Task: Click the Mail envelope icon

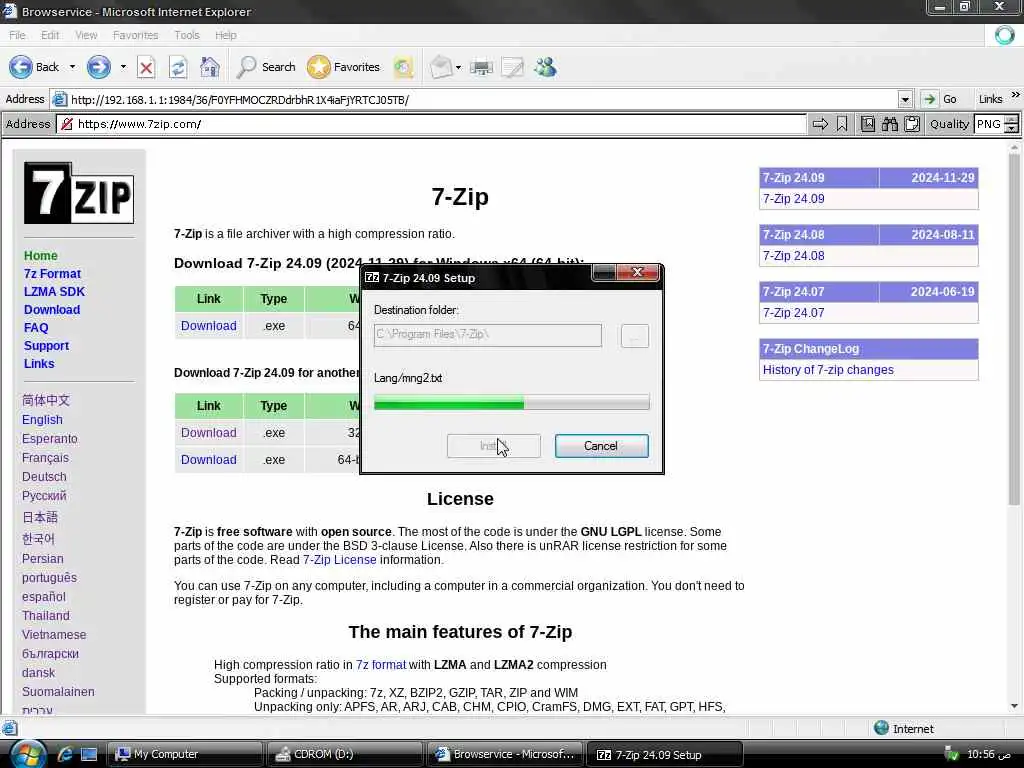Action: point(441,67)
